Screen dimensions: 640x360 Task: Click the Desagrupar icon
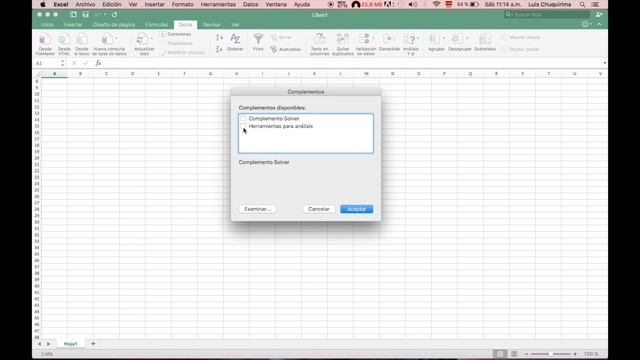point(457,39)
